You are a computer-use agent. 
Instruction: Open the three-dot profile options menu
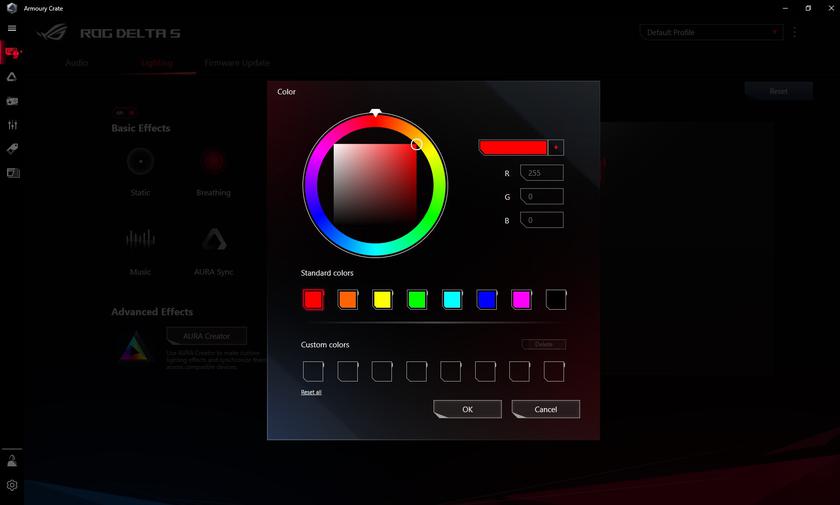pos(795,32)
